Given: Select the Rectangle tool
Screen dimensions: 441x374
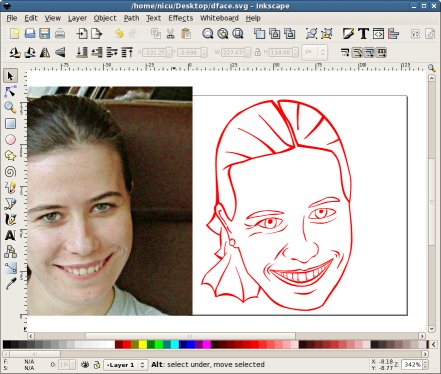Looking at the screenshot, I should 10,124.
